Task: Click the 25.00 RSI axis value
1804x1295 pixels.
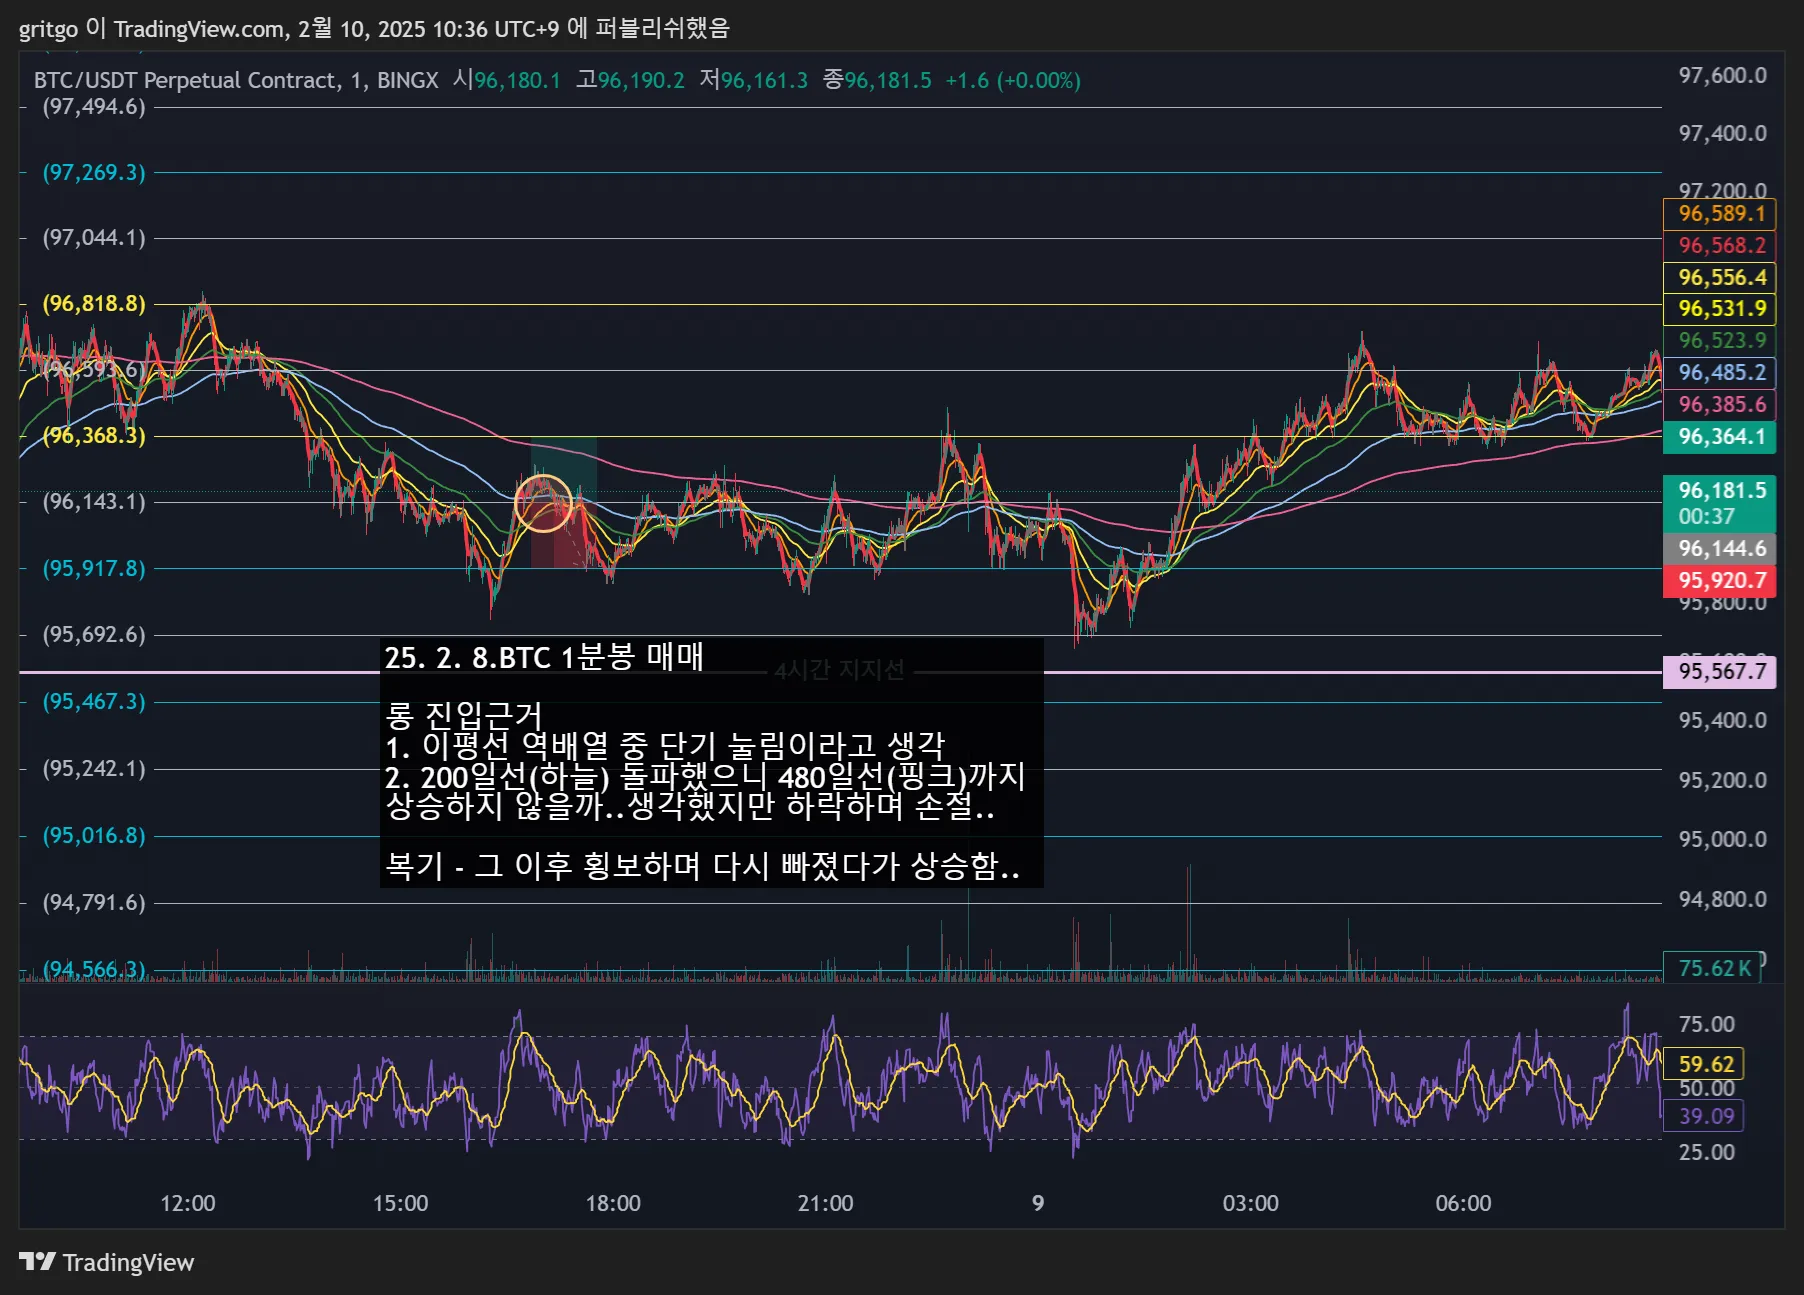Action: coord(1706,1153)
